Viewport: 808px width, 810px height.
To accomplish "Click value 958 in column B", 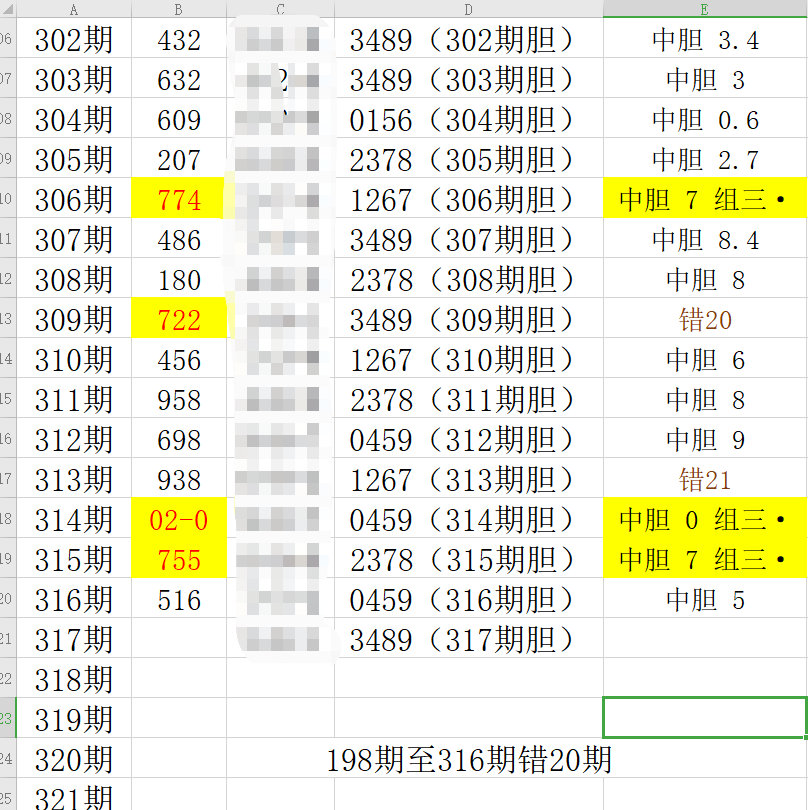I will (x=179, y=399).
